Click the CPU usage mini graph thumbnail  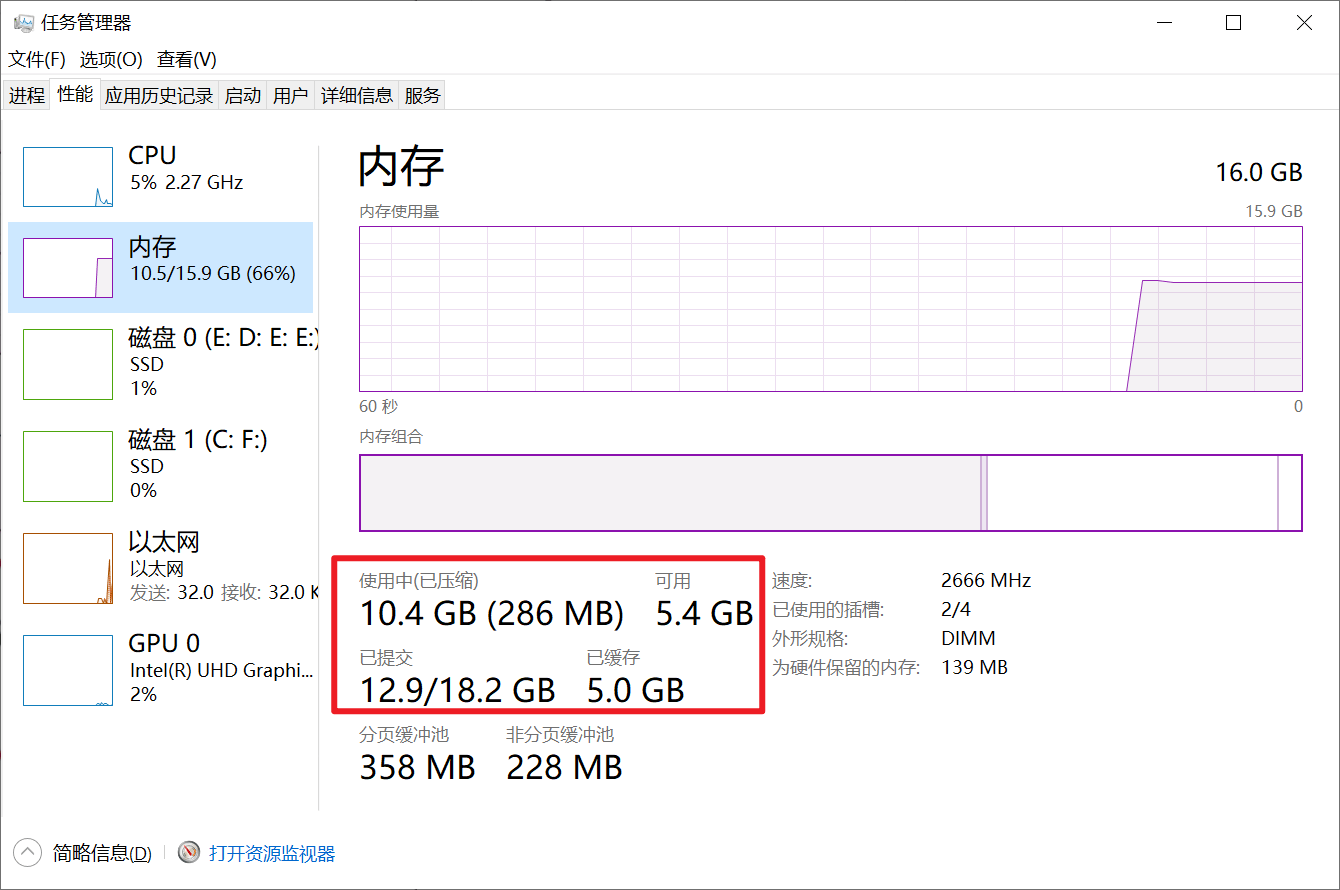click(68, 177)
